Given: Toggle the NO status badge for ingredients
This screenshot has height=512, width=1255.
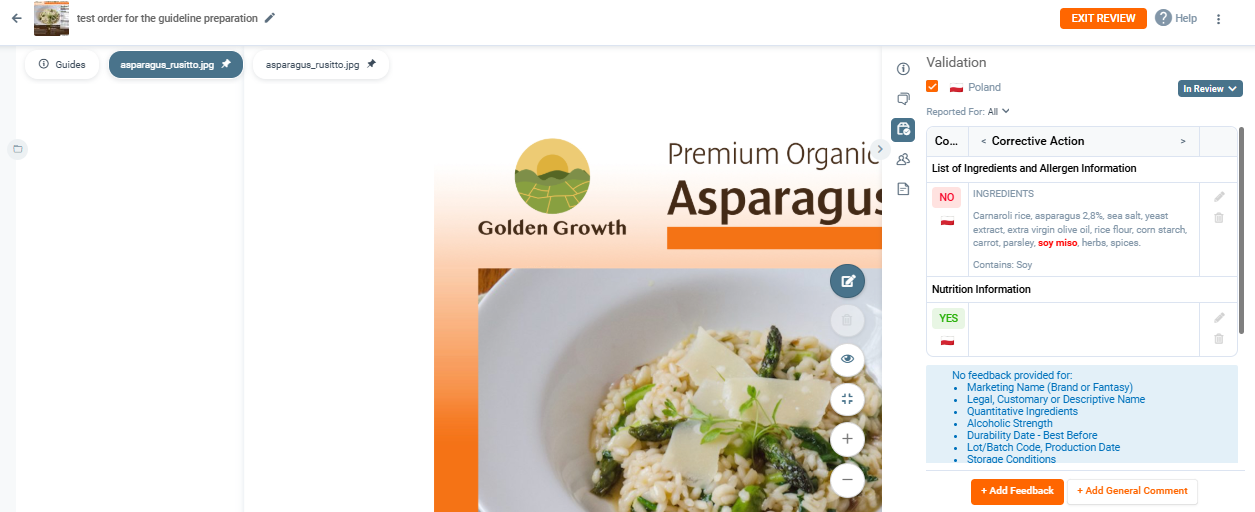Looking at the screenshot, I should (x=947, y=197).
